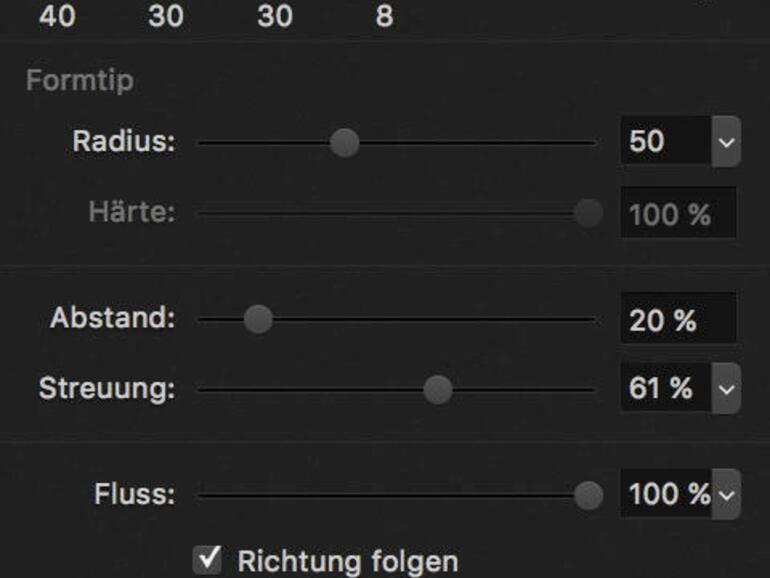The height and width of the screenshot is (578, 770).
Task: Click the Härte slider handle
Action: coord(588,212)
